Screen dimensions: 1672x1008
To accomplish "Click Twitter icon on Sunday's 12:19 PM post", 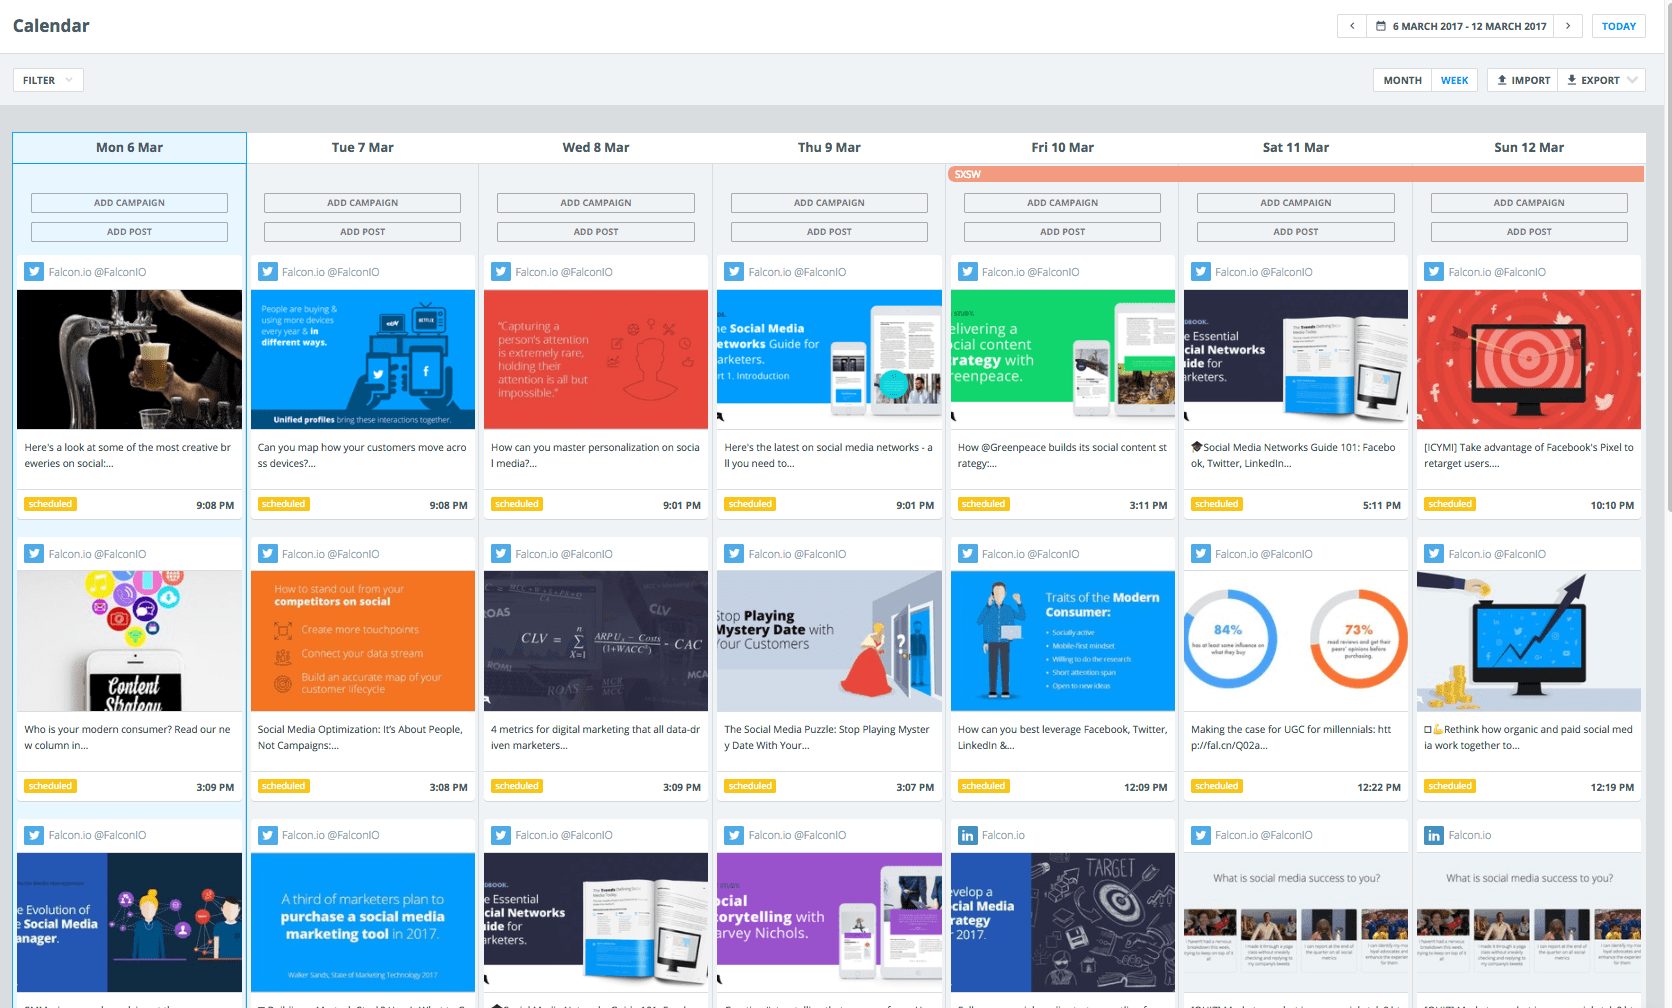I will pyautogui.click(x=1434, y=554).
